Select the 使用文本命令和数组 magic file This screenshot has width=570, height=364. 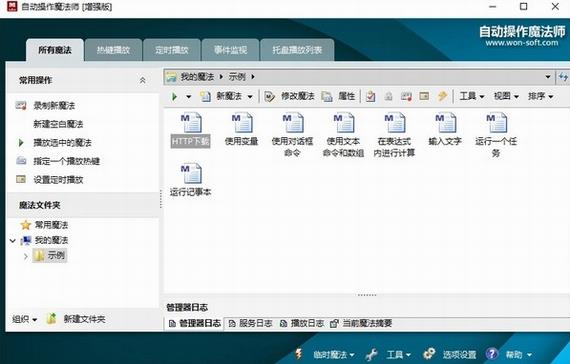click(x=343, y=135)
